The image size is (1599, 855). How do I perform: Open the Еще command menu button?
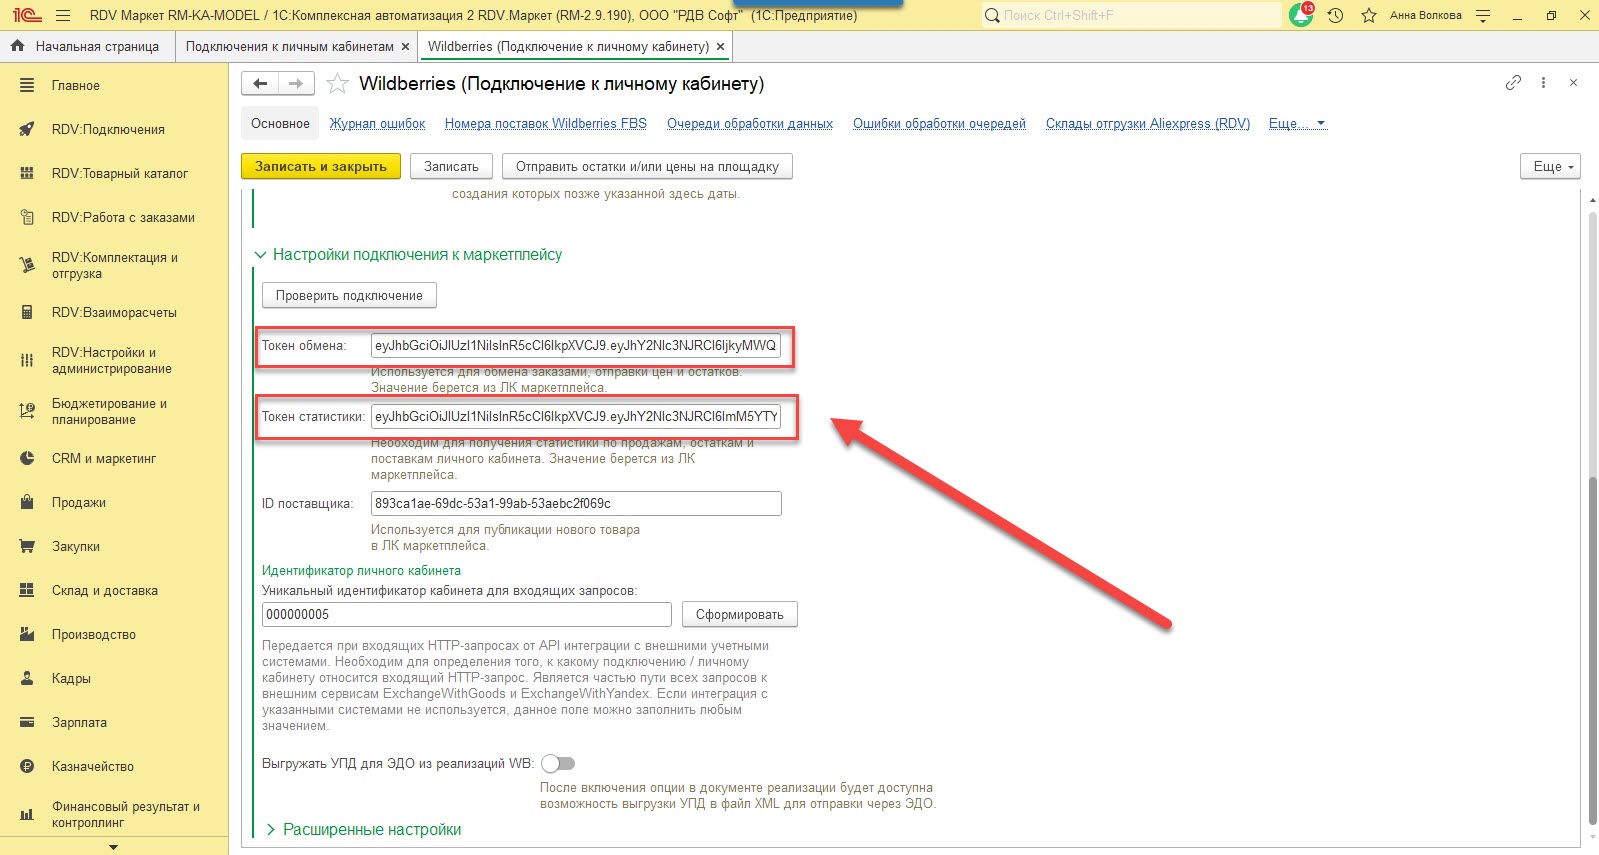(x=1551, y=167)
